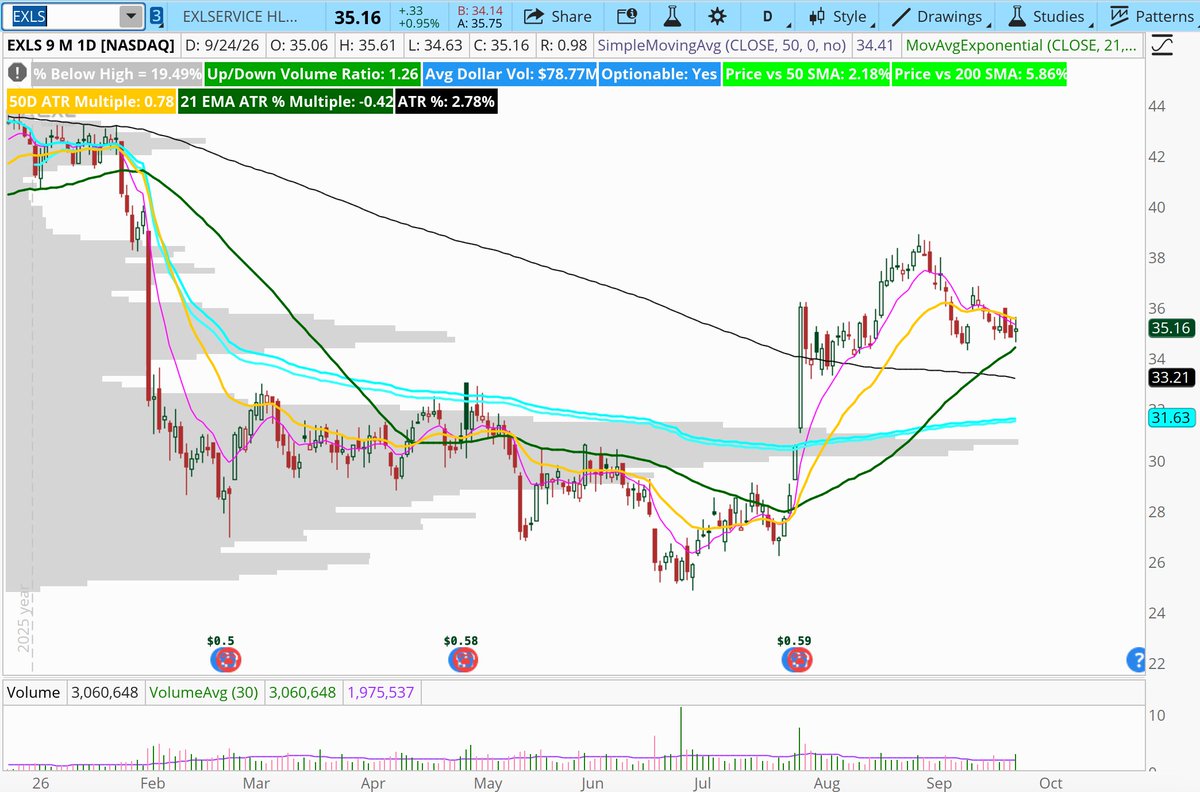The width and height of the screenshot is (1200, 792).
Task: Click the MovAvgExponential study label
Action: tap(1020, 45)
